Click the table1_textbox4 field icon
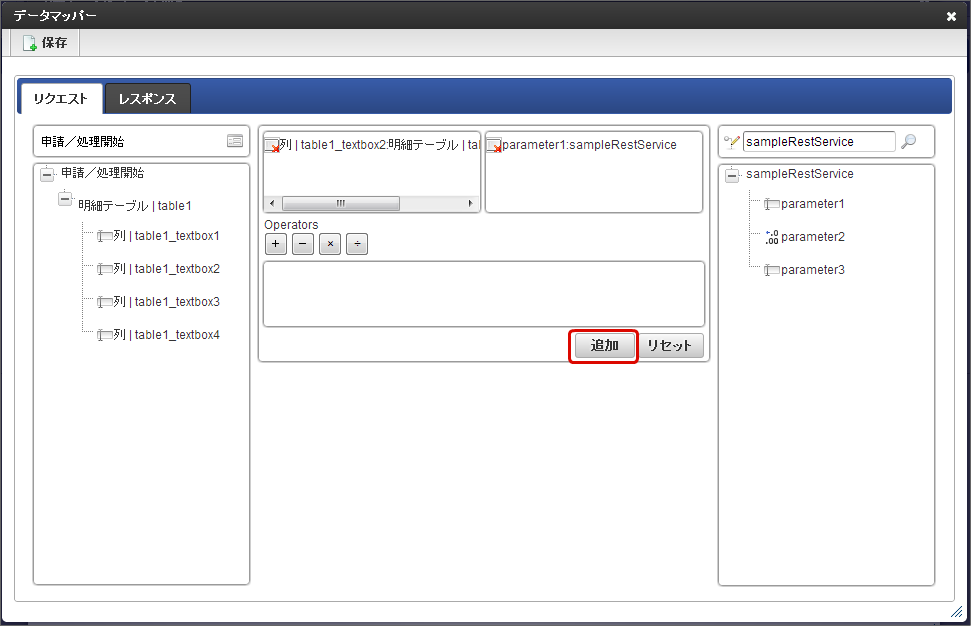 [104, 334]
